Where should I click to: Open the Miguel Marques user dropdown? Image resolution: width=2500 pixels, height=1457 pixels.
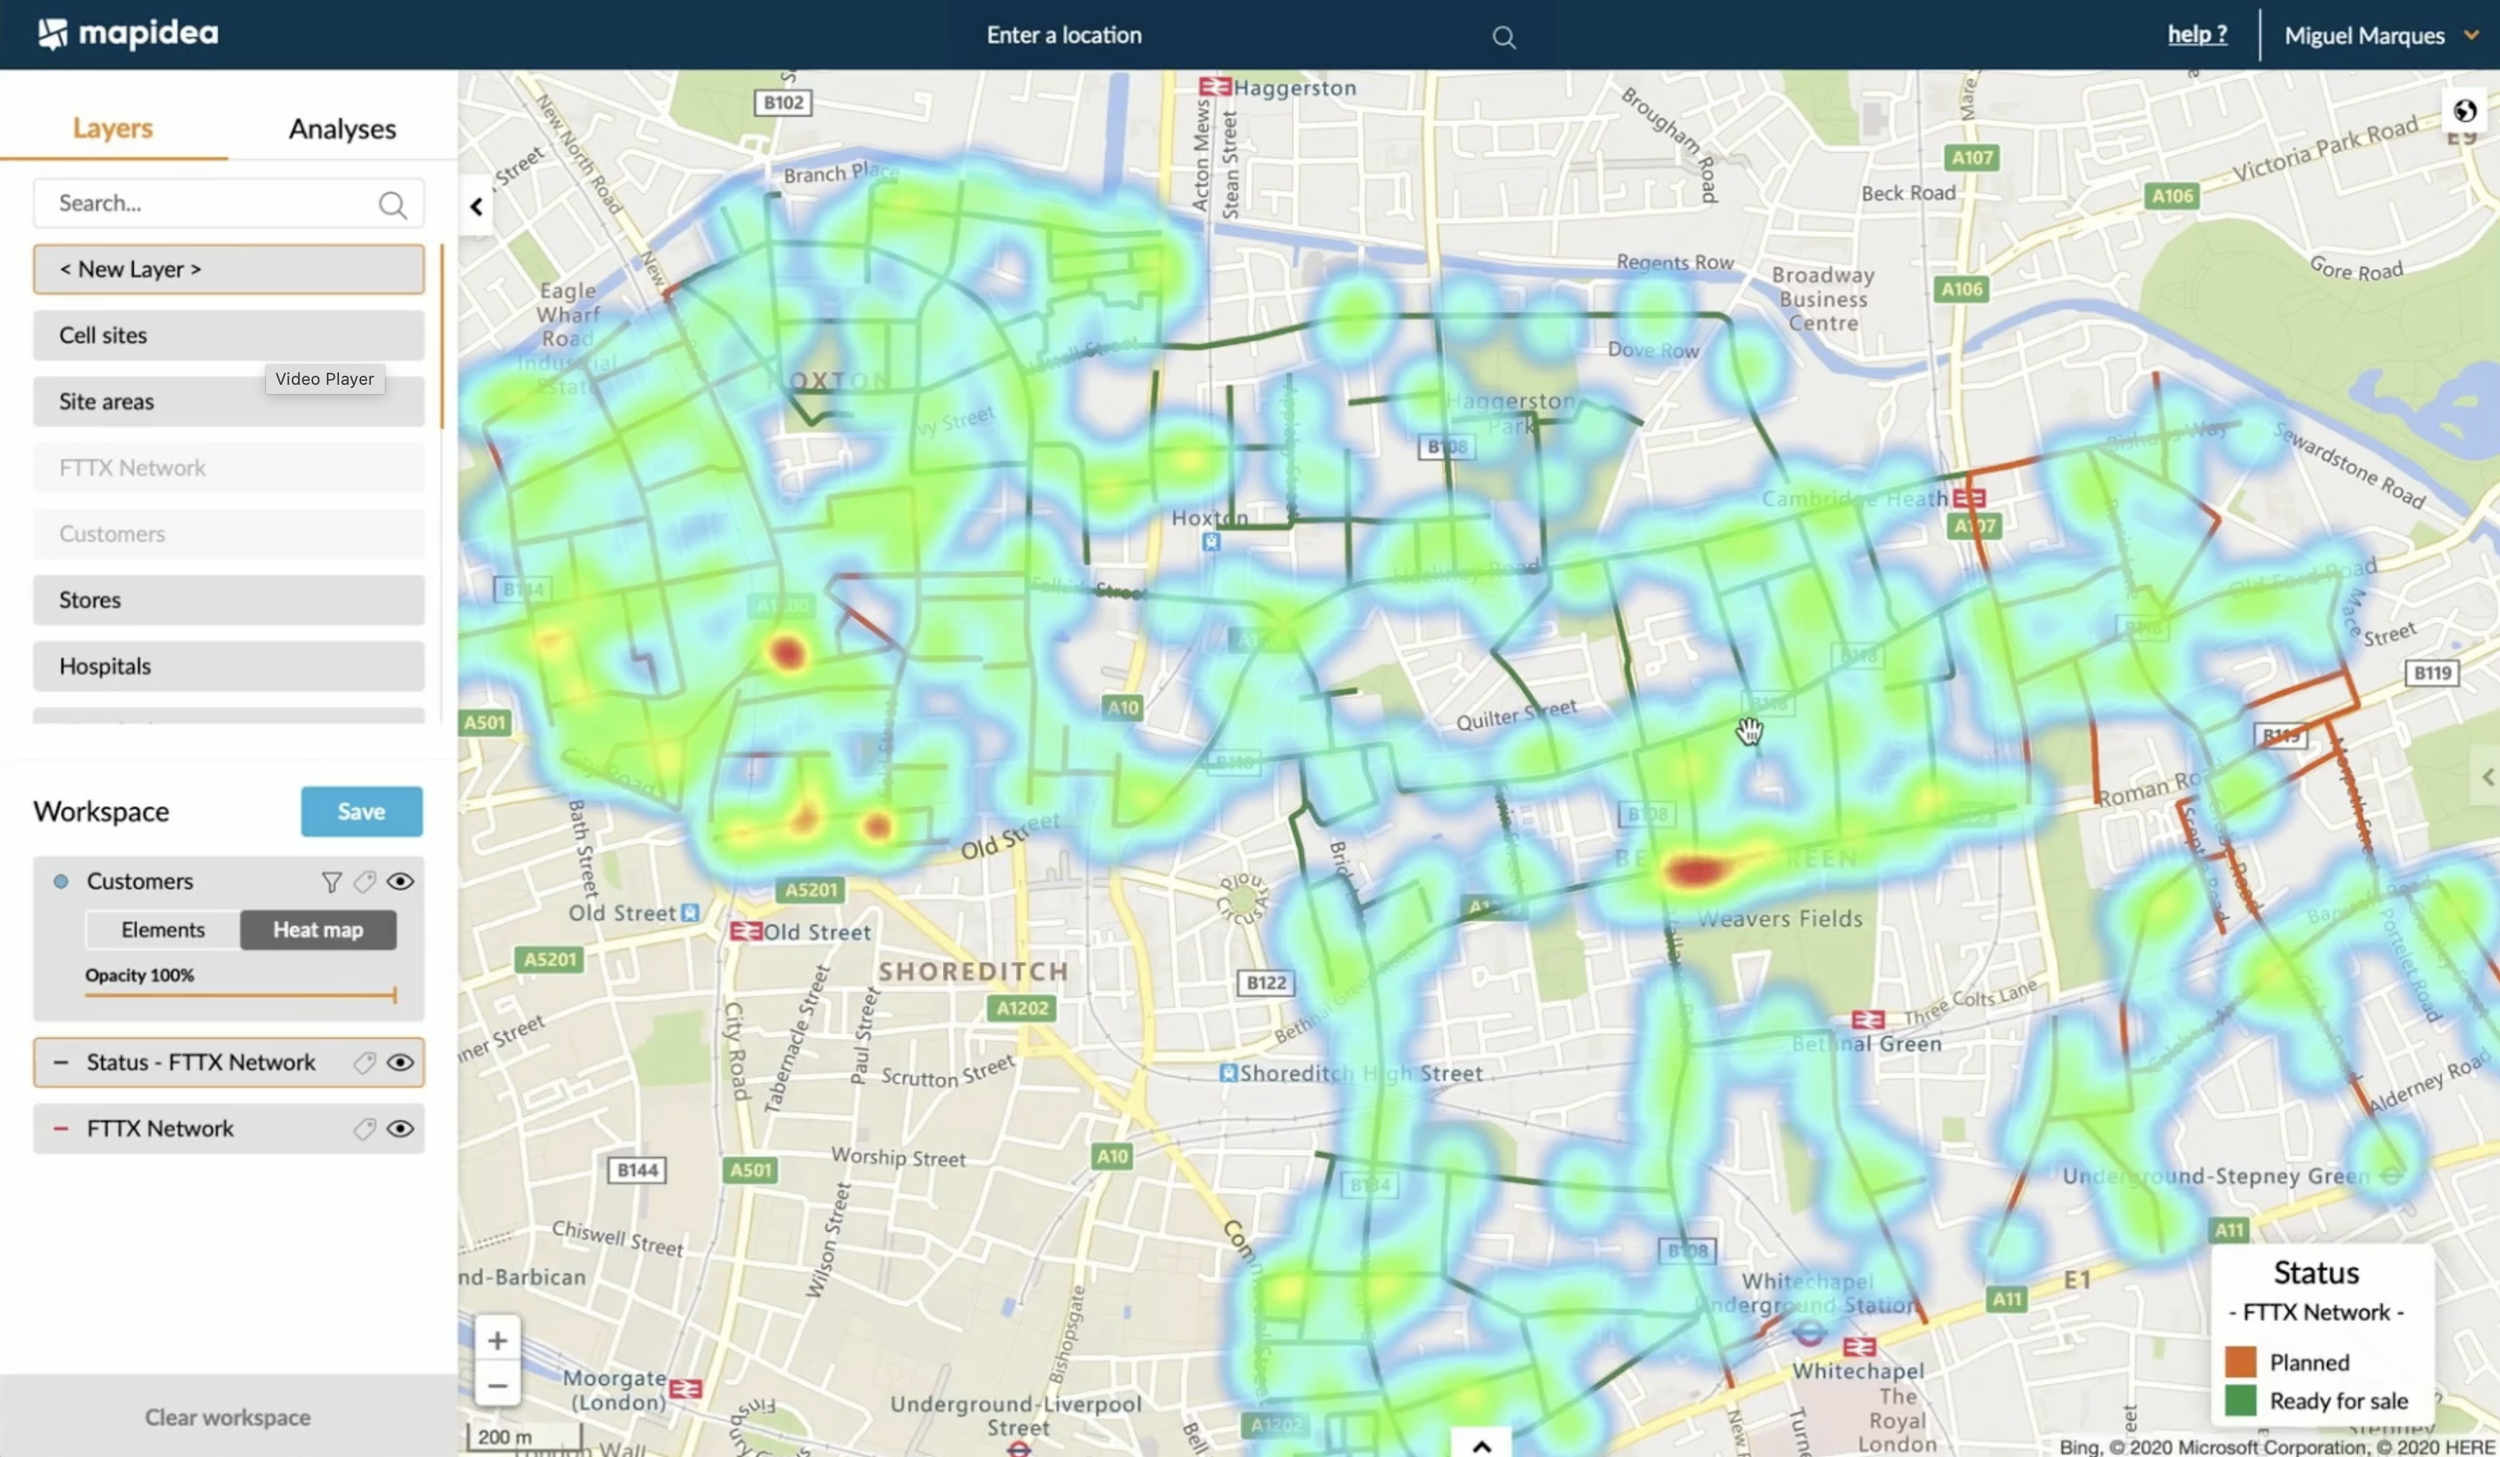click(2381, 36)
